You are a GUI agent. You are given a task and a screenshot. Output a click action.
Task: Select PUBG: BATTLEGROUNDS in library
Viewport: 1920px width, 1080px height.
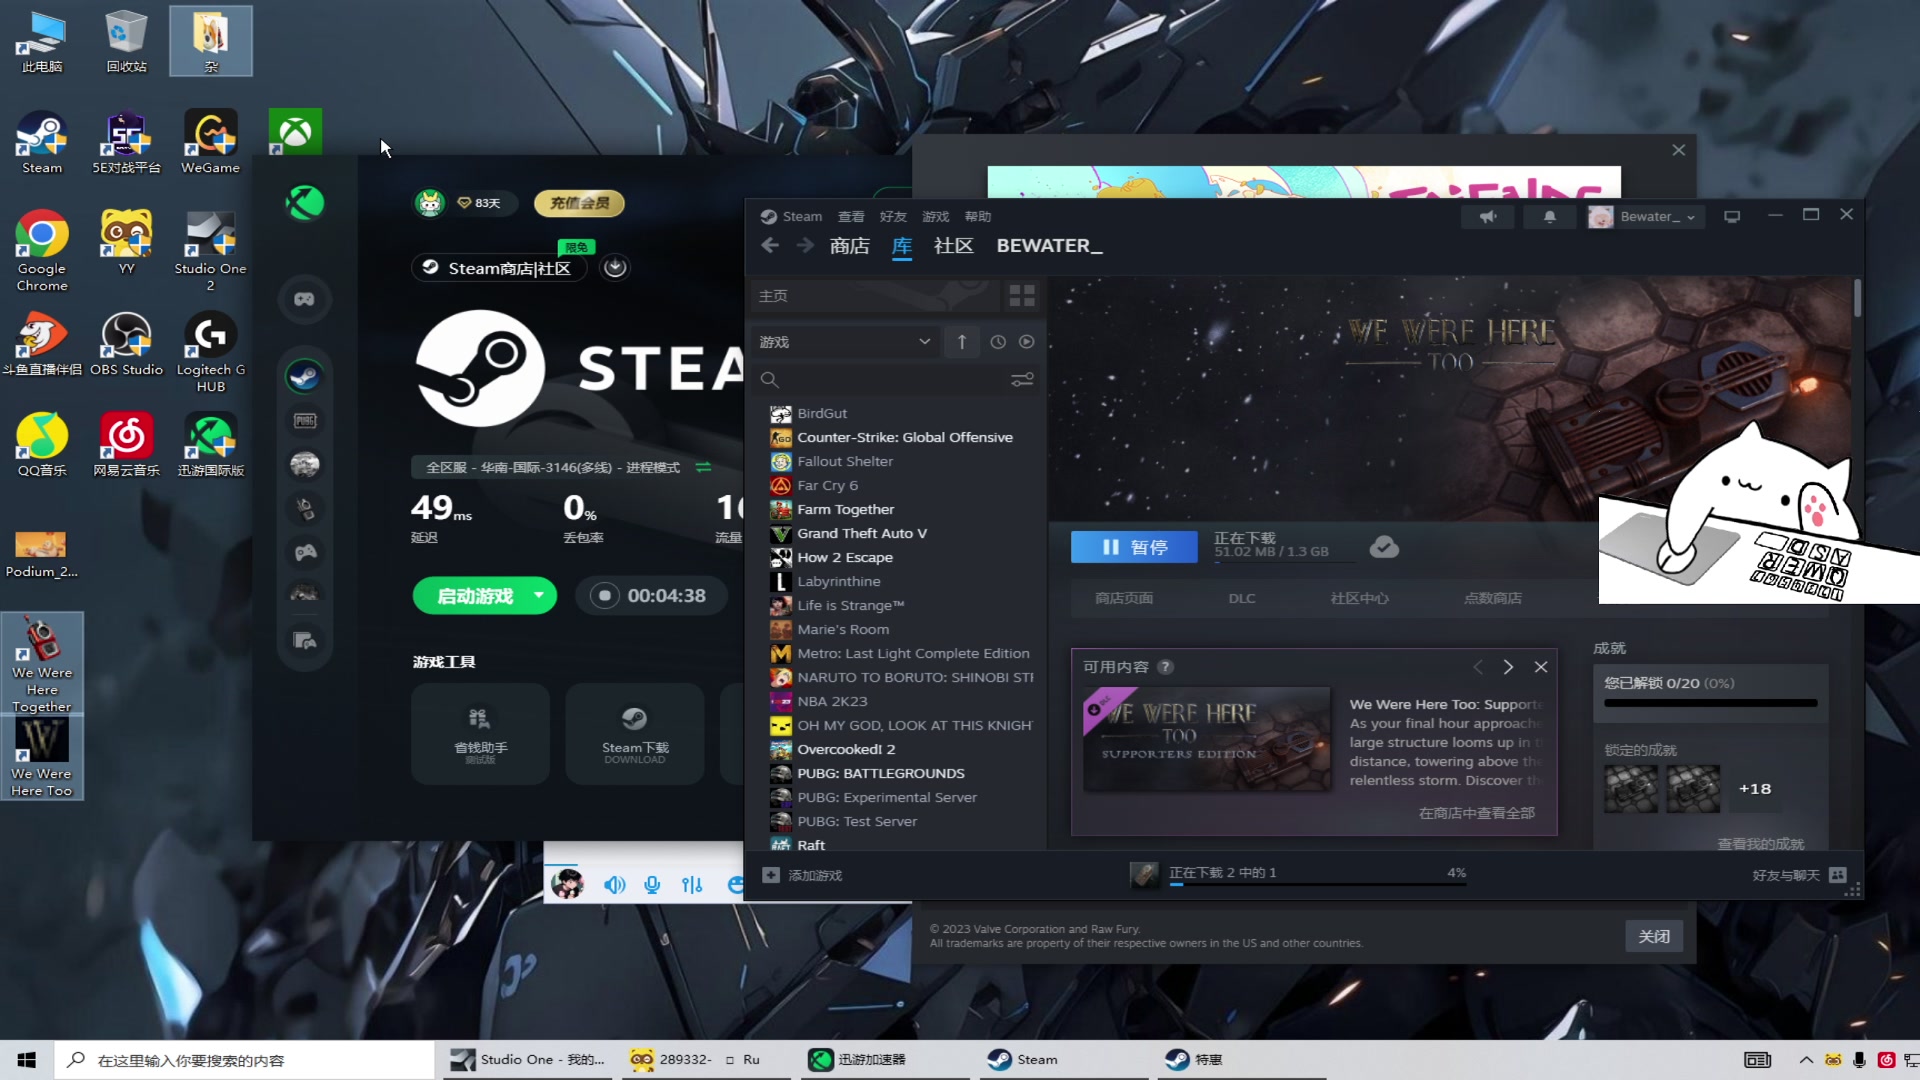(x=880, y=773)
